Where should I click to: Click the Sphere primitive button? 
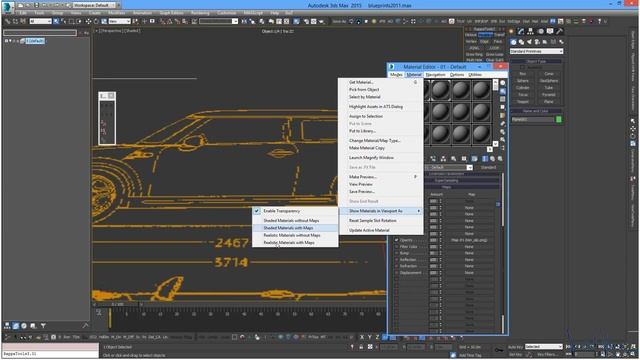coord(523,81)
